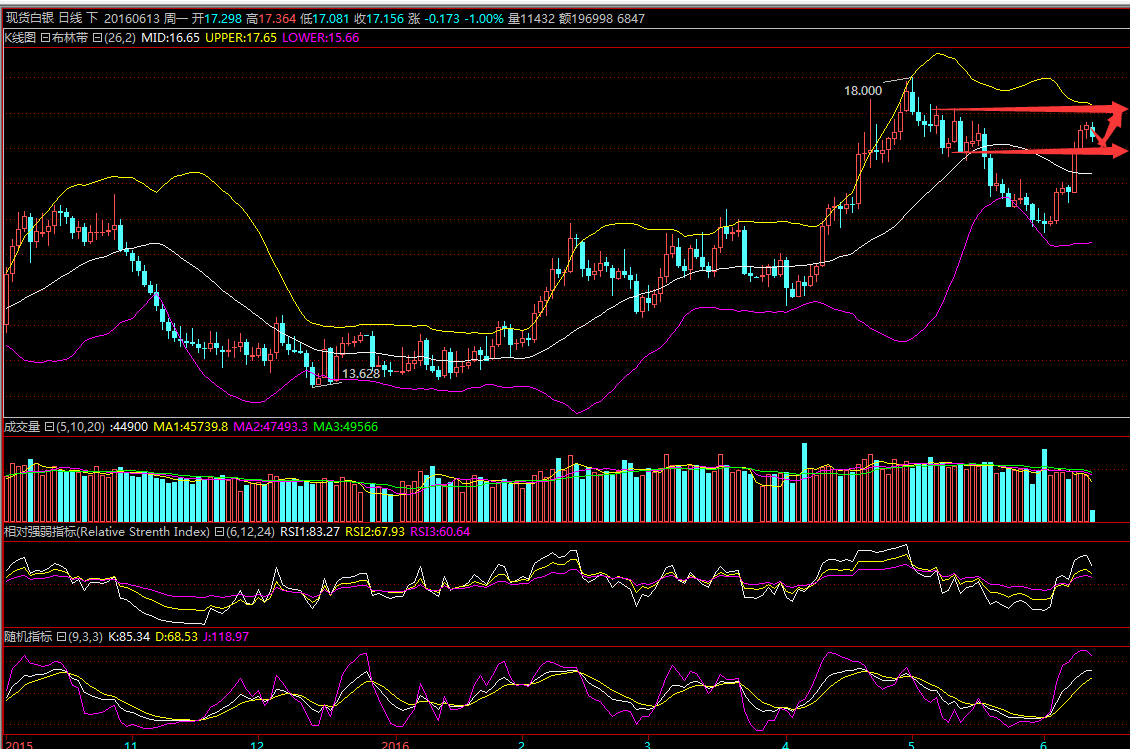Image resolution: width=1130 pixels, height=749 pixels.
Task: Click the month 5 marker on time axis
Action: 911,744
